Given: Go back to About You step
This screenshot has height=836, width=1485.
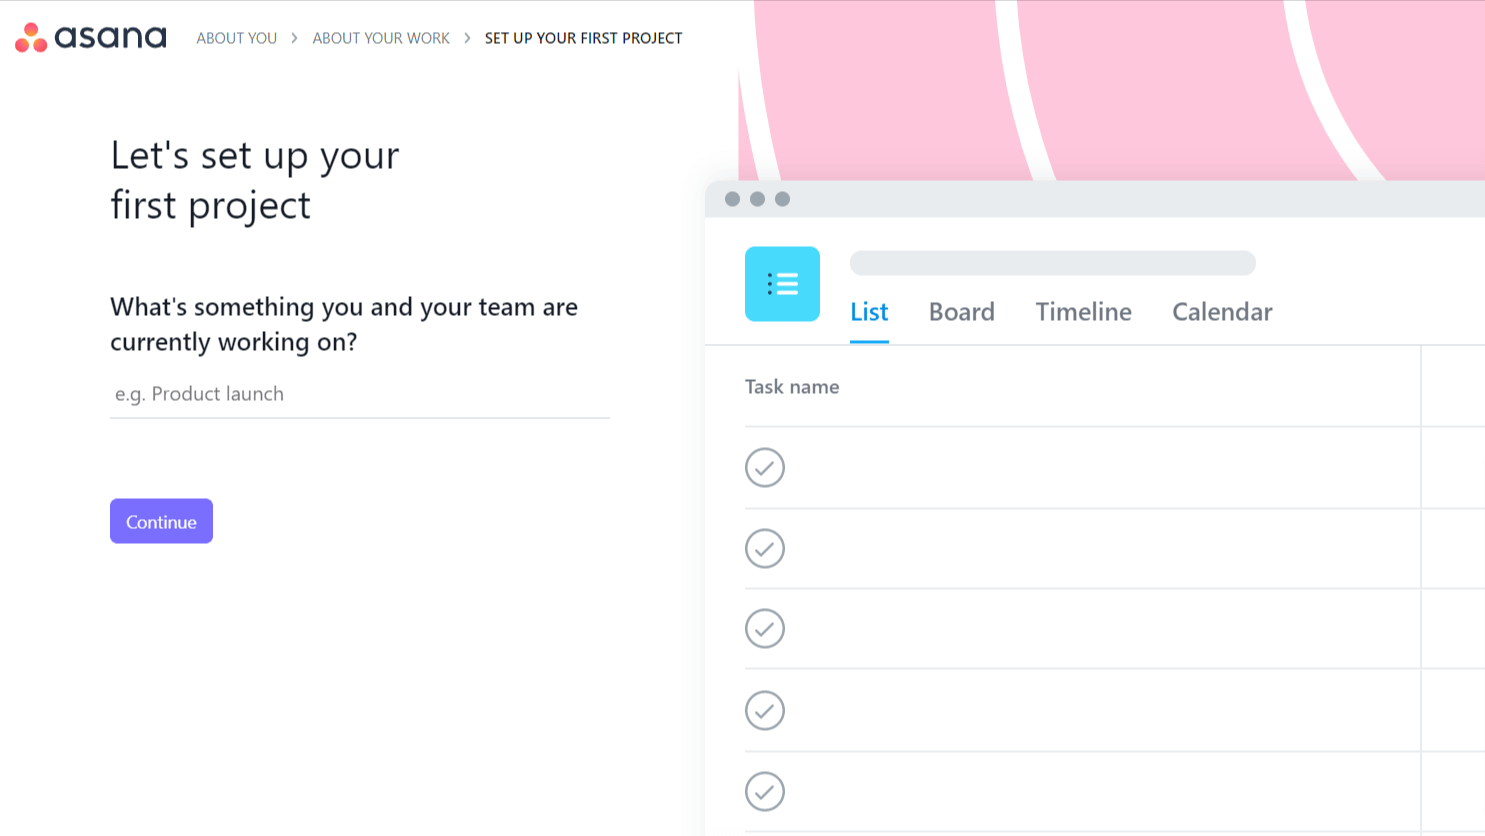Looking at the screenshot, I should (236, 38).
